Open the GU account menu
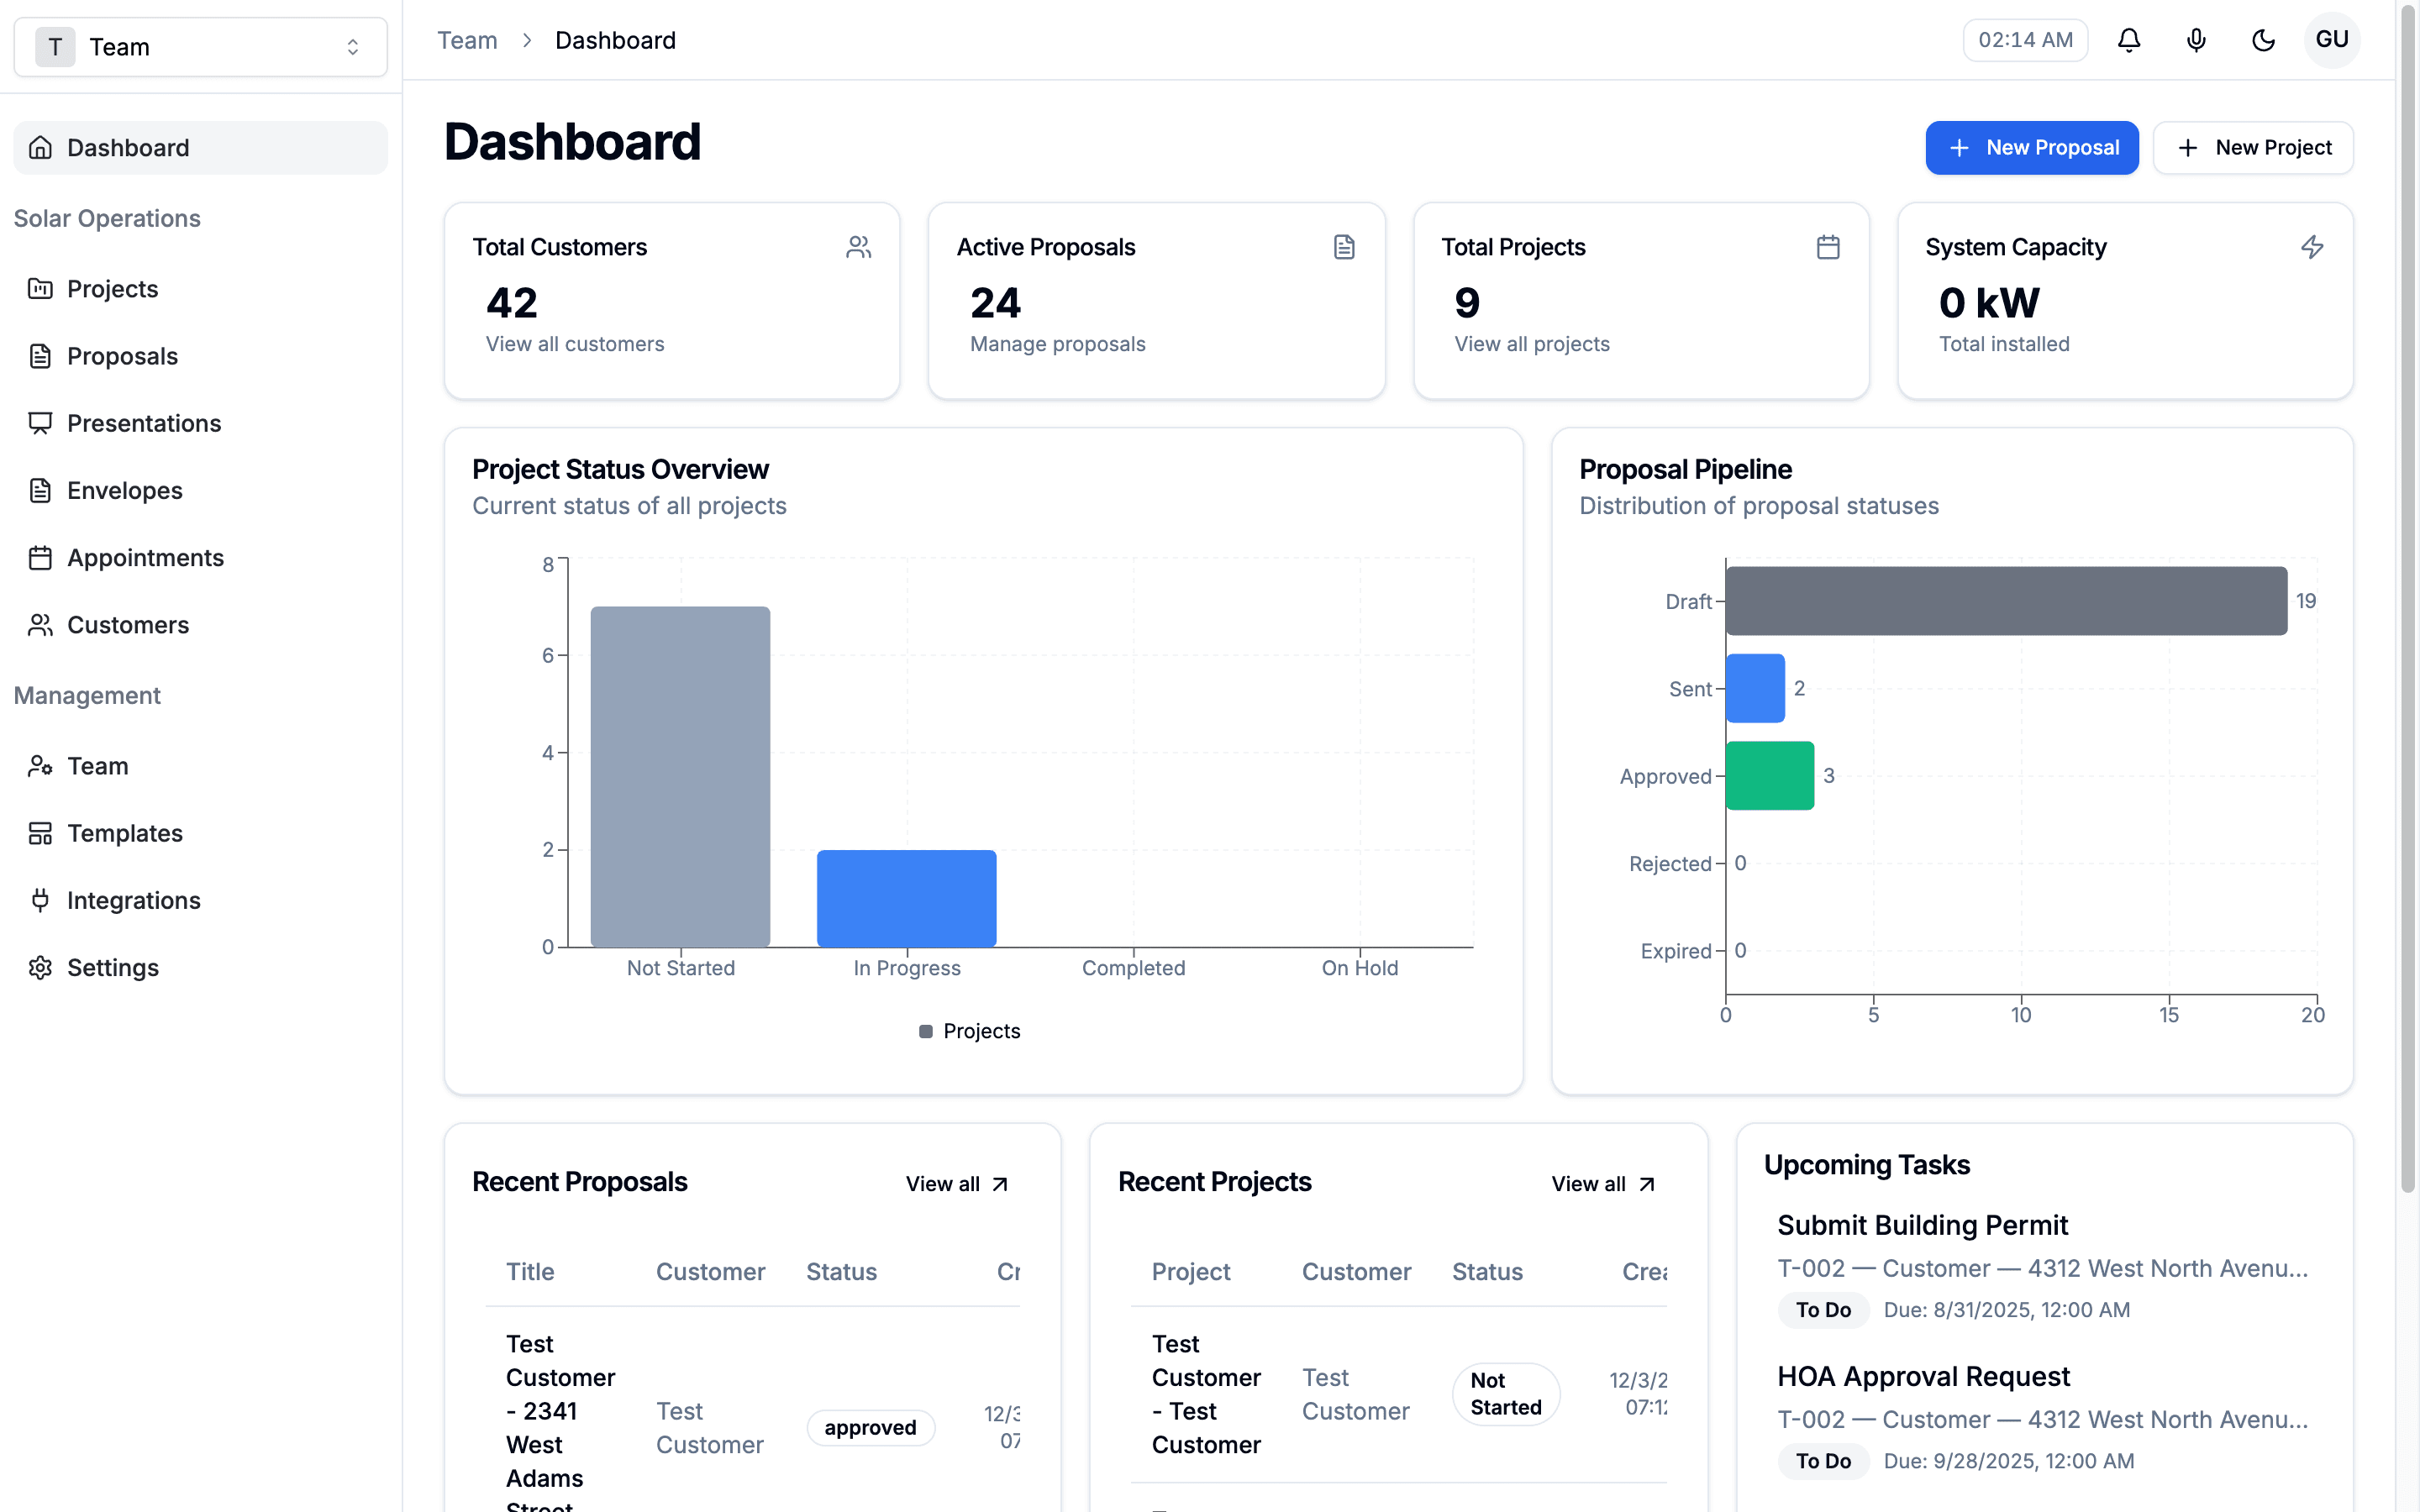Viewport: 2420px width, 1512px height. (x=2332, y=40)
